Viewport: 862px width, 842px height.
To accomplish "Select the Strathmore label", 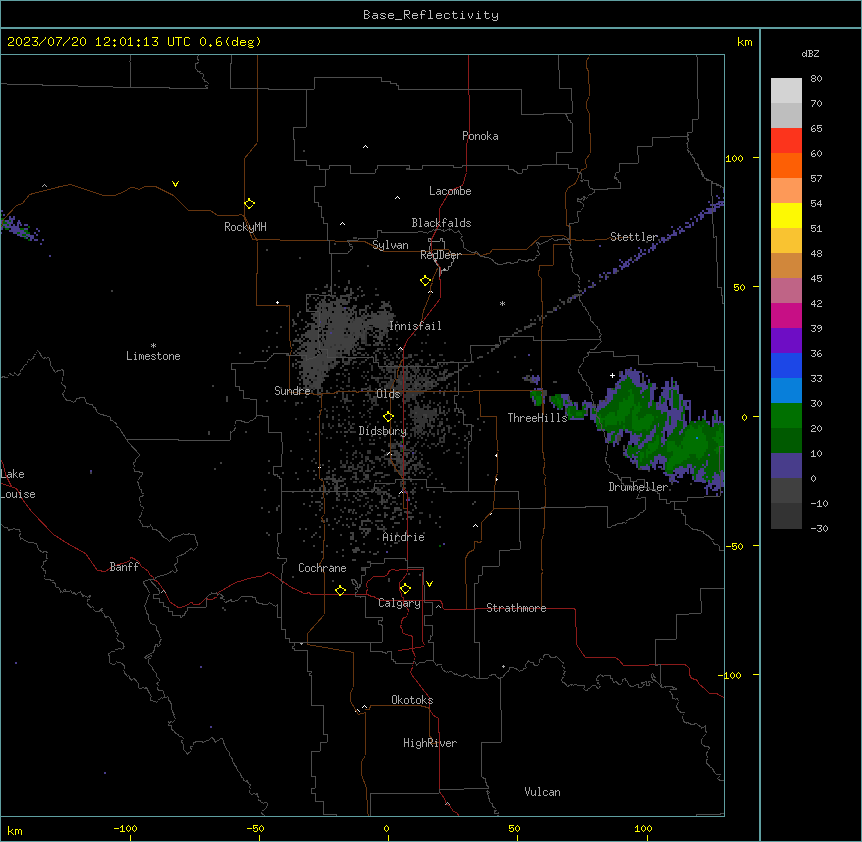I will [516, 608].
